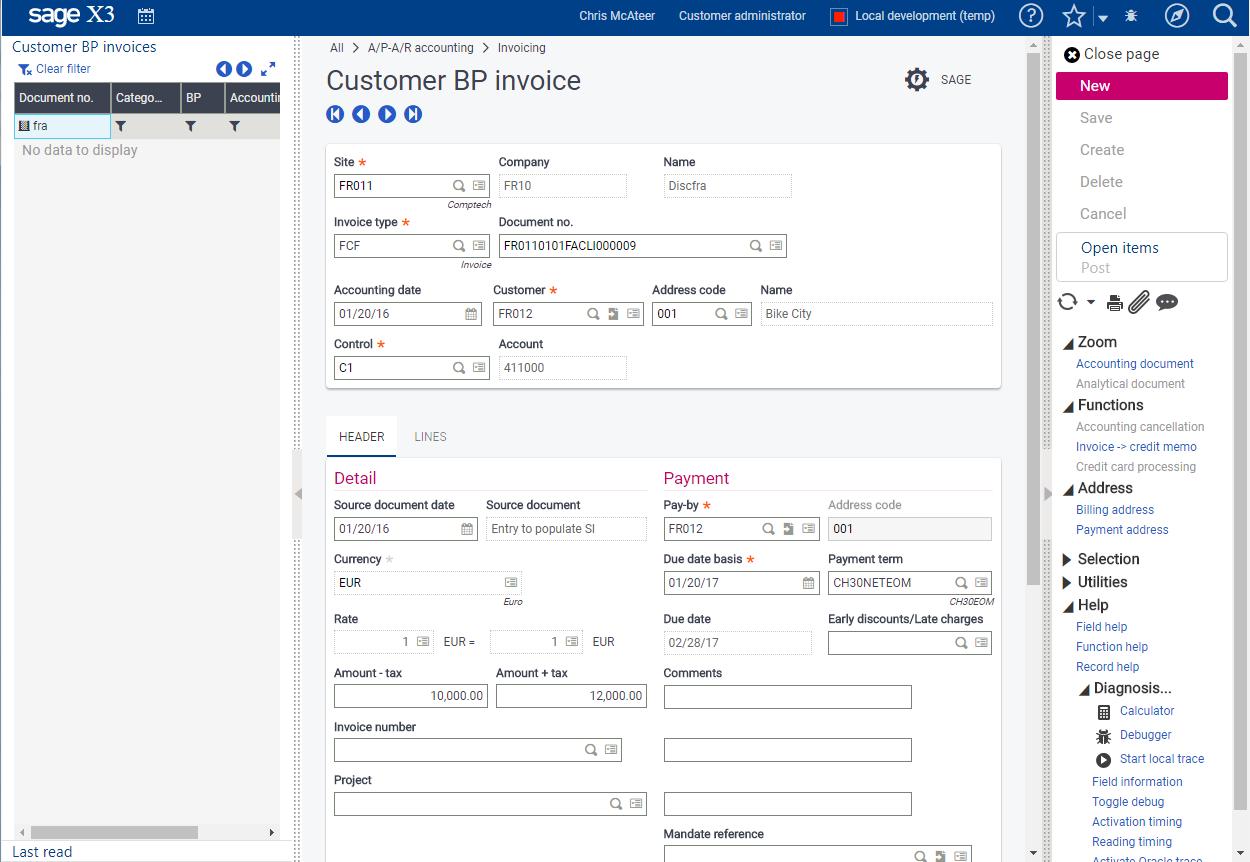Expand the Selection section
Screen dimensions: 1250x862
coord(1067,560)
